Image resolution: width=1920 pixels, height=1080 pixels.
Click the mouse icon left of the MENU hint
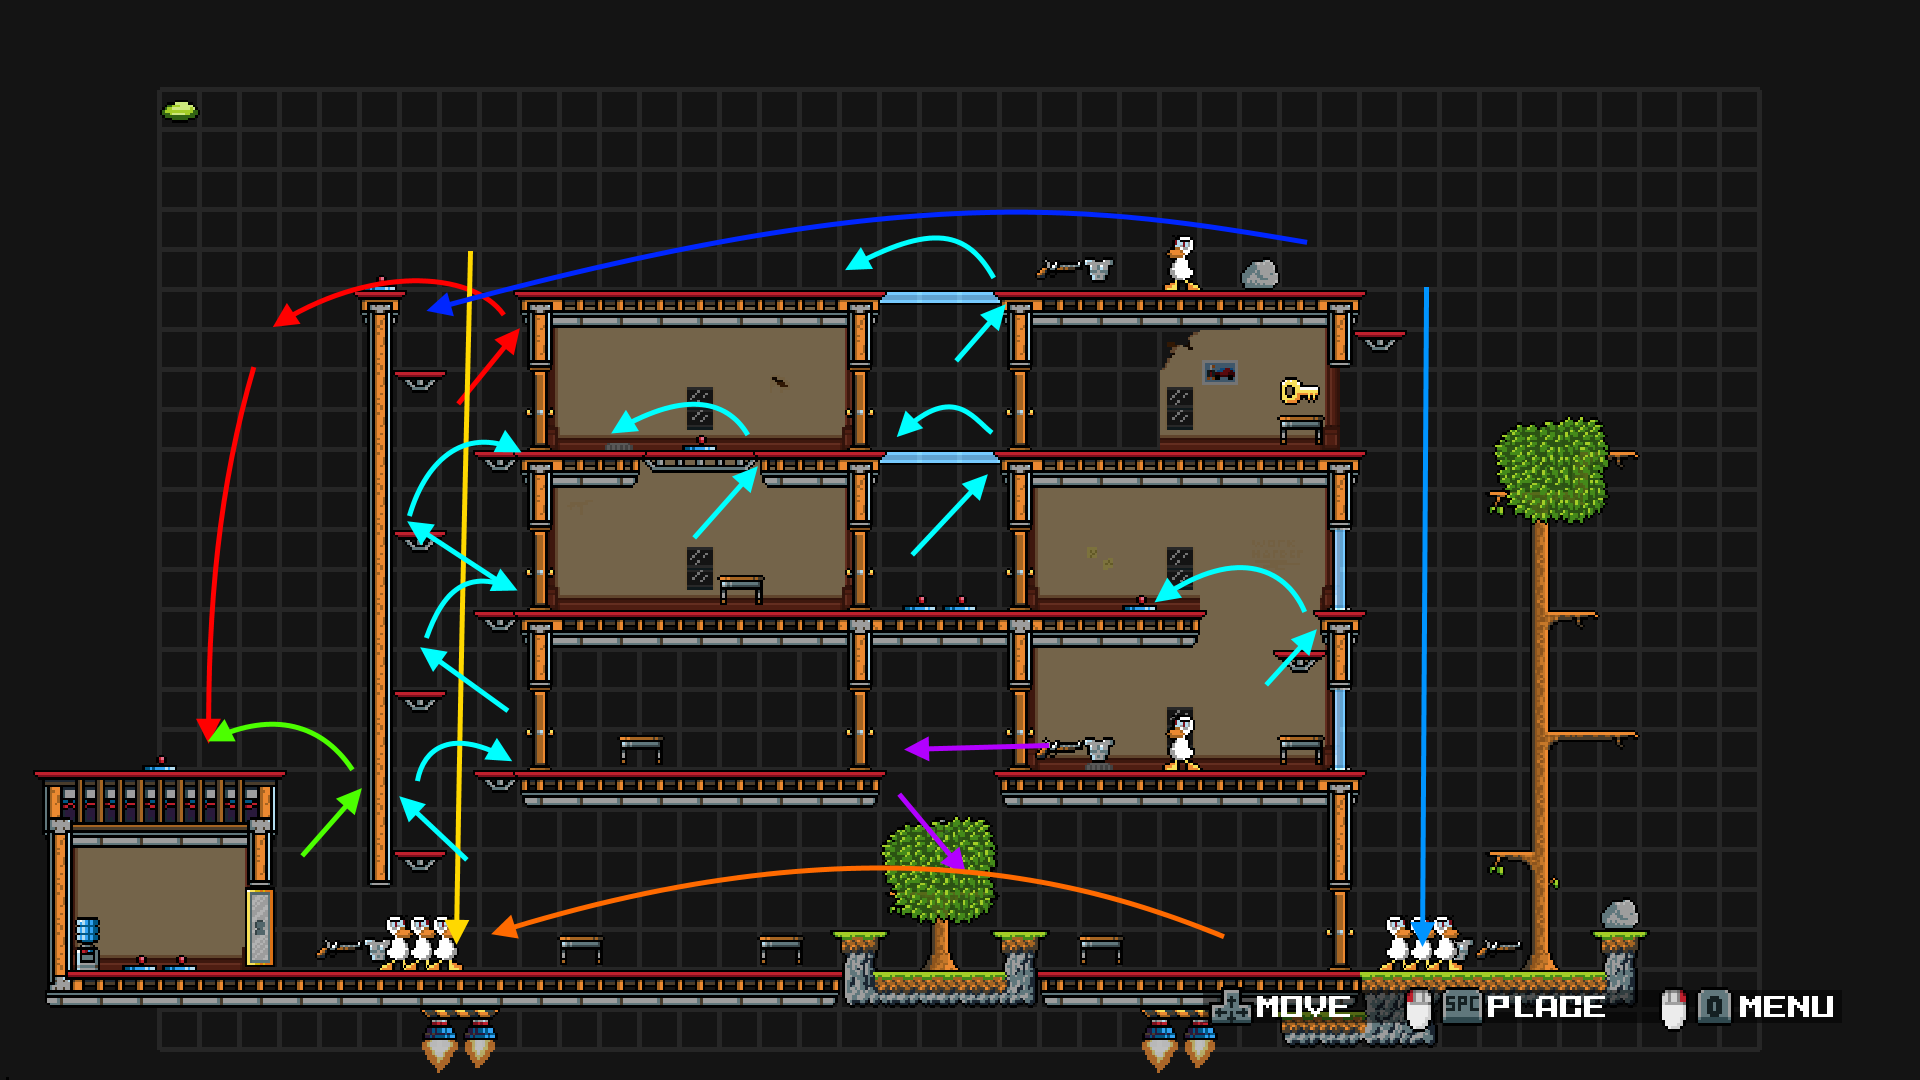click(x=1673, y=1008)
